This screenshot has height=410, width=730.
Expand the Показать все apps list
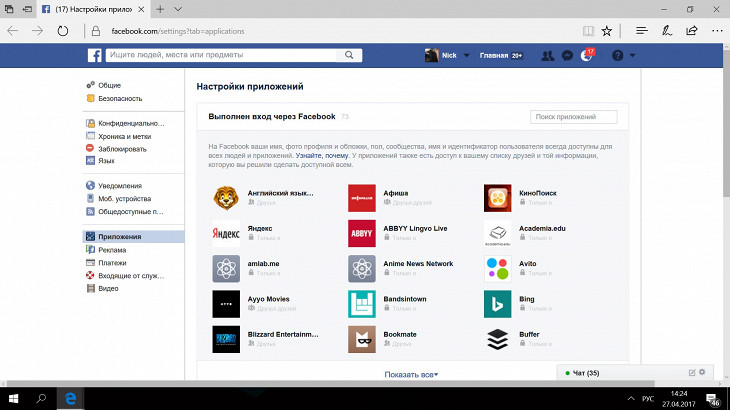(x=411, y=374)
